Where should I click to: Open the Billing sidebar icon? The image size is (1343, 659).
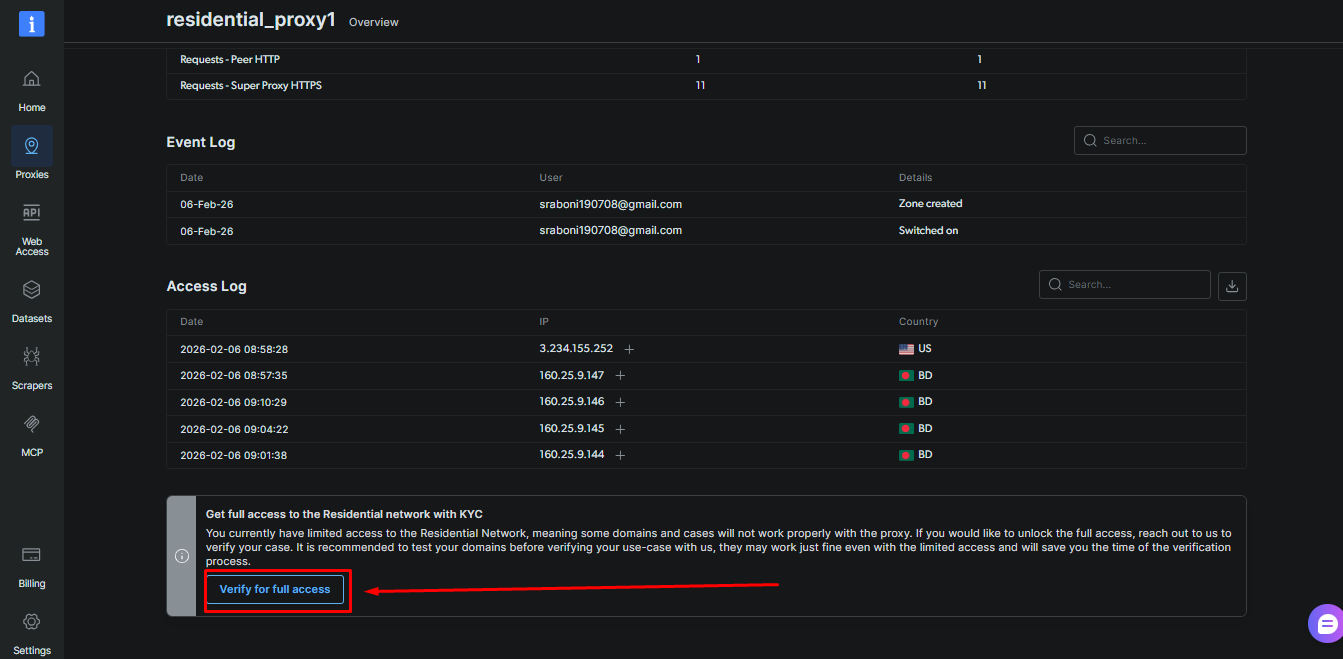(32, 555)
